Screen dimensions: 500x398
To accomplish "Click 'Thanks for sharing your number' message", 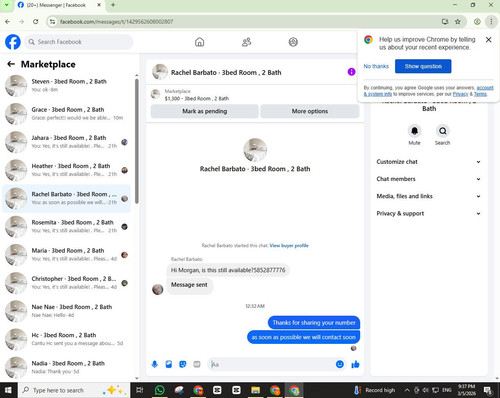I will point(314,323).
